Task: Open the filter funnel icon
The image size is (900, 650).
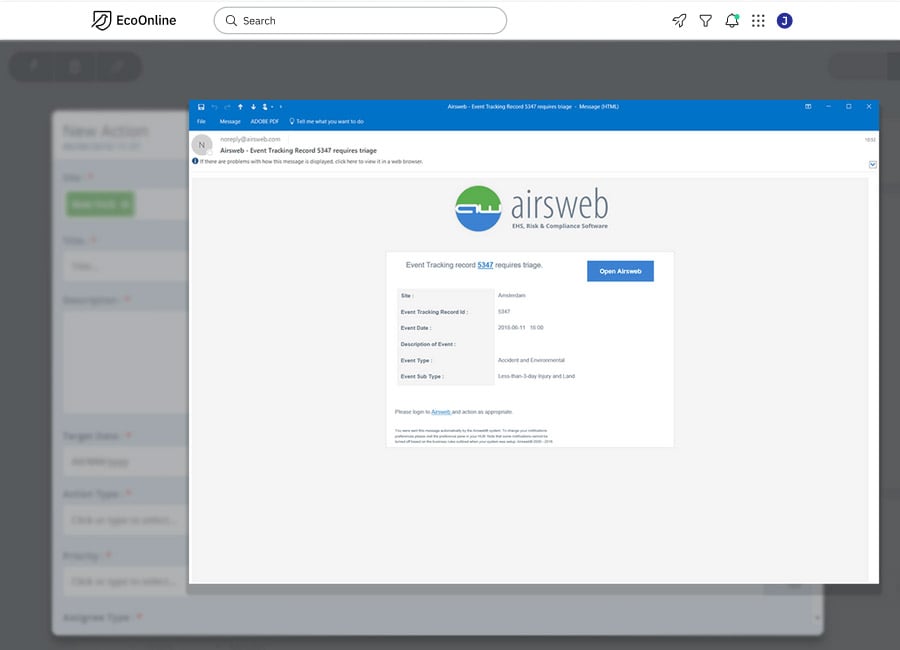Action: pyautogui.click(x=705, y=21)
